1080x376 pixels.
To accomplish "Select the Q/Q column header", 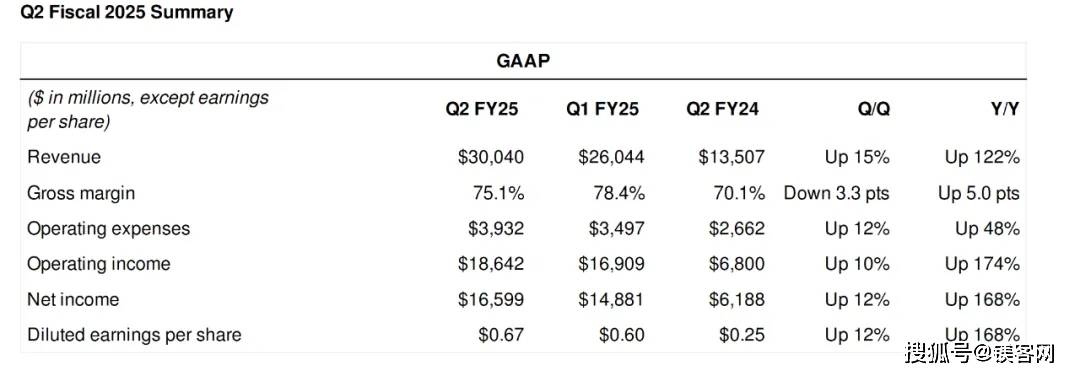I will pos(872,109).
